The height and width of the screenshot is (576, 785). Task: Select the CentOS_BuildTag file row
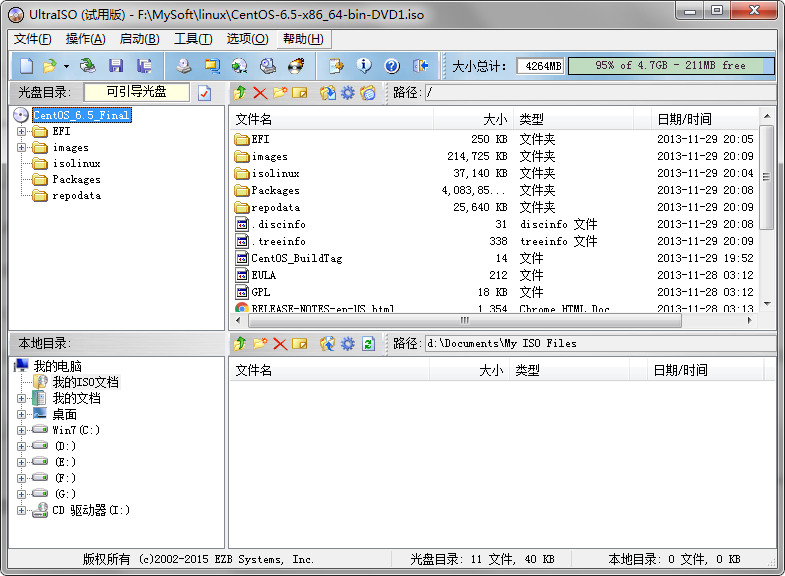(495, 259)
